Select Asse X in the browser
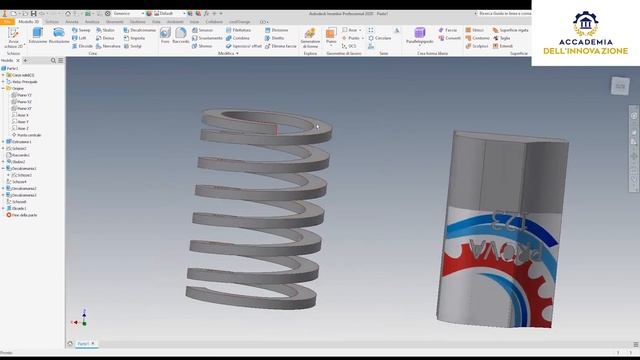 (20, 115)
